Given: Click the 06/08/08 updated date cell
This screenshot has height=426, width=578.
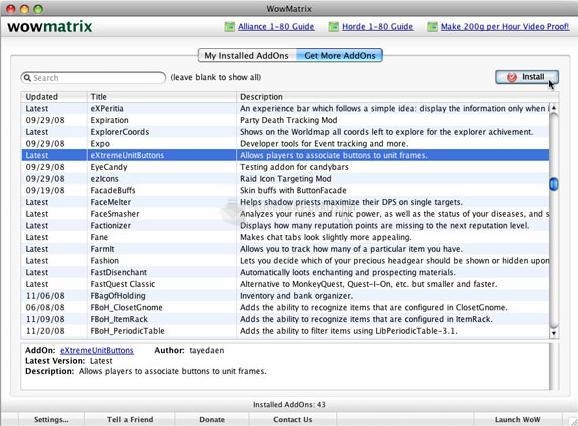Looking at the screenshot, I should [x=45, y=307].
